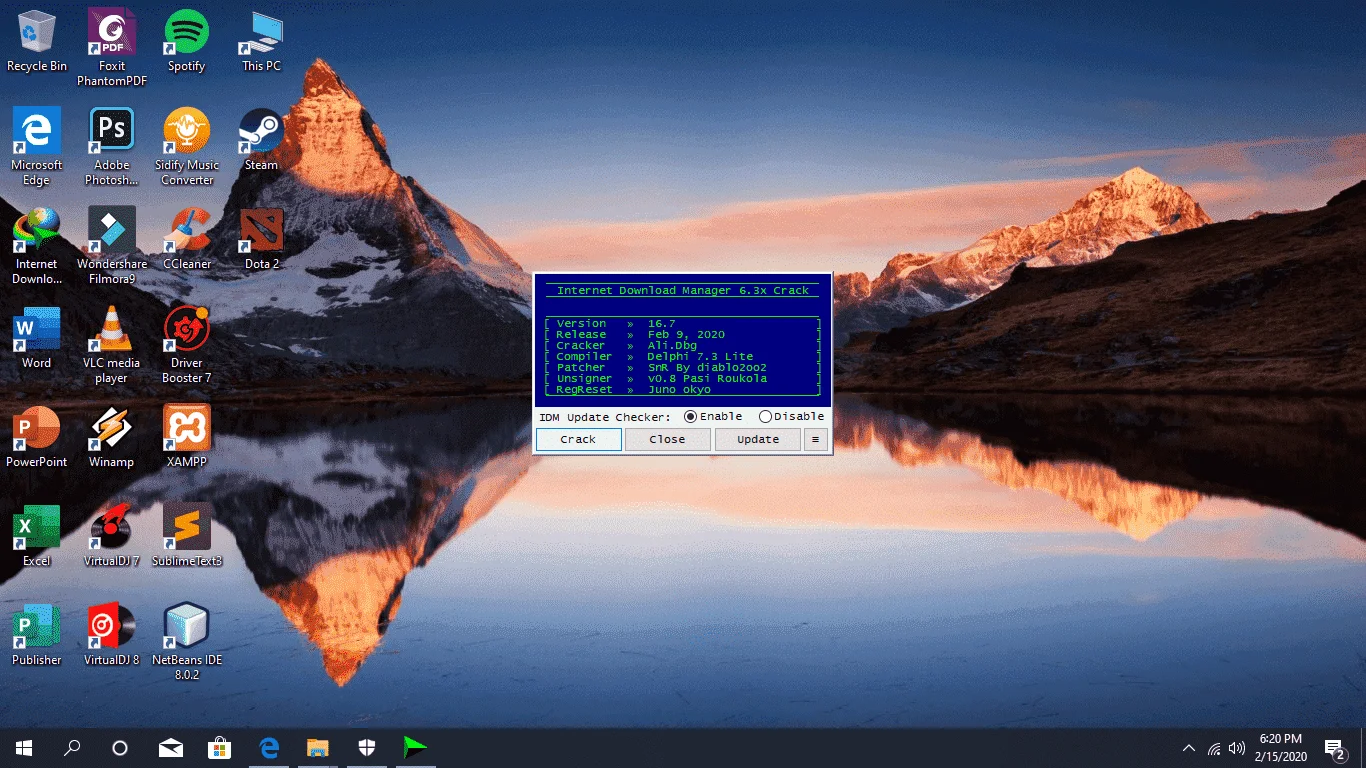This screenshot has height=768, width=1366.
Task: Expand hidden system tray icons
Action: [x=1189, y=747]
